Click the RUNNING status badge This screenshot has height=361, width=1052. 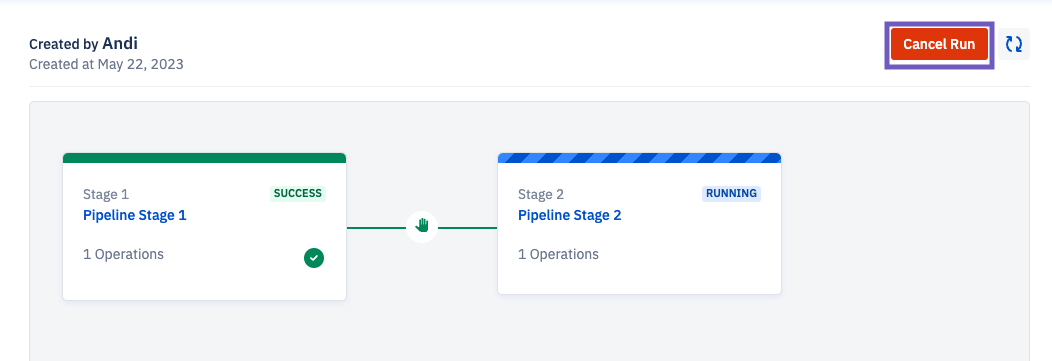coord(731,194)
